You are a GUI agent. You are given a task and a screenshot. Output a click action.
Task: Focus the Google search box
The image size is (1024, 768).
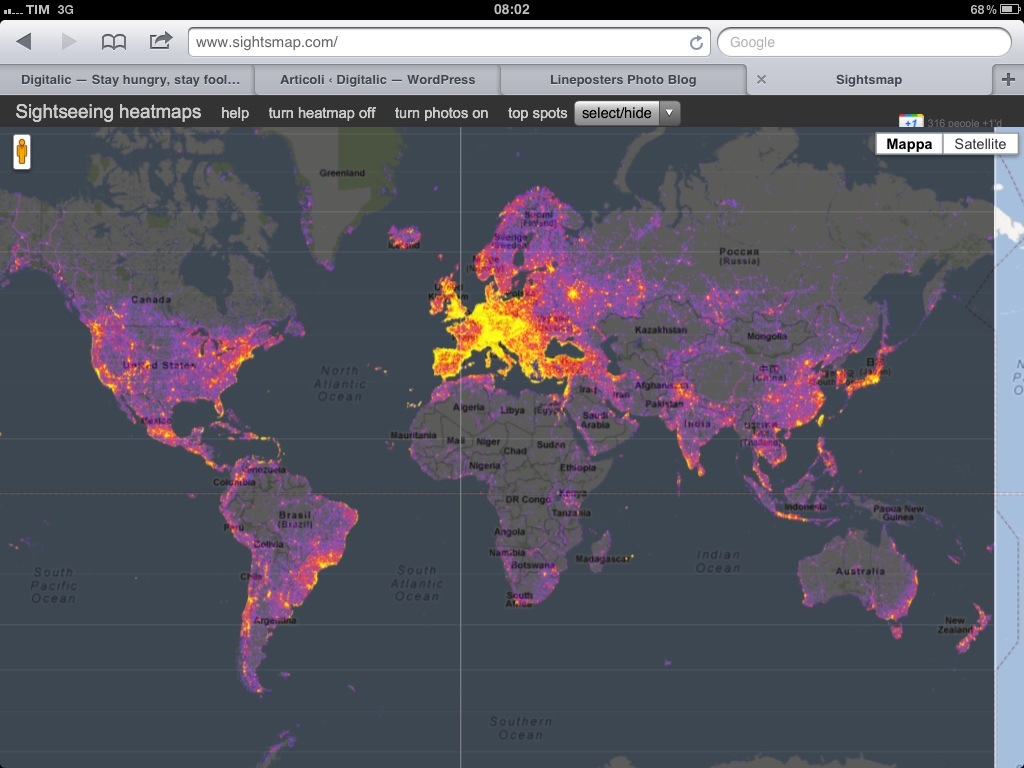click(864, 42)
